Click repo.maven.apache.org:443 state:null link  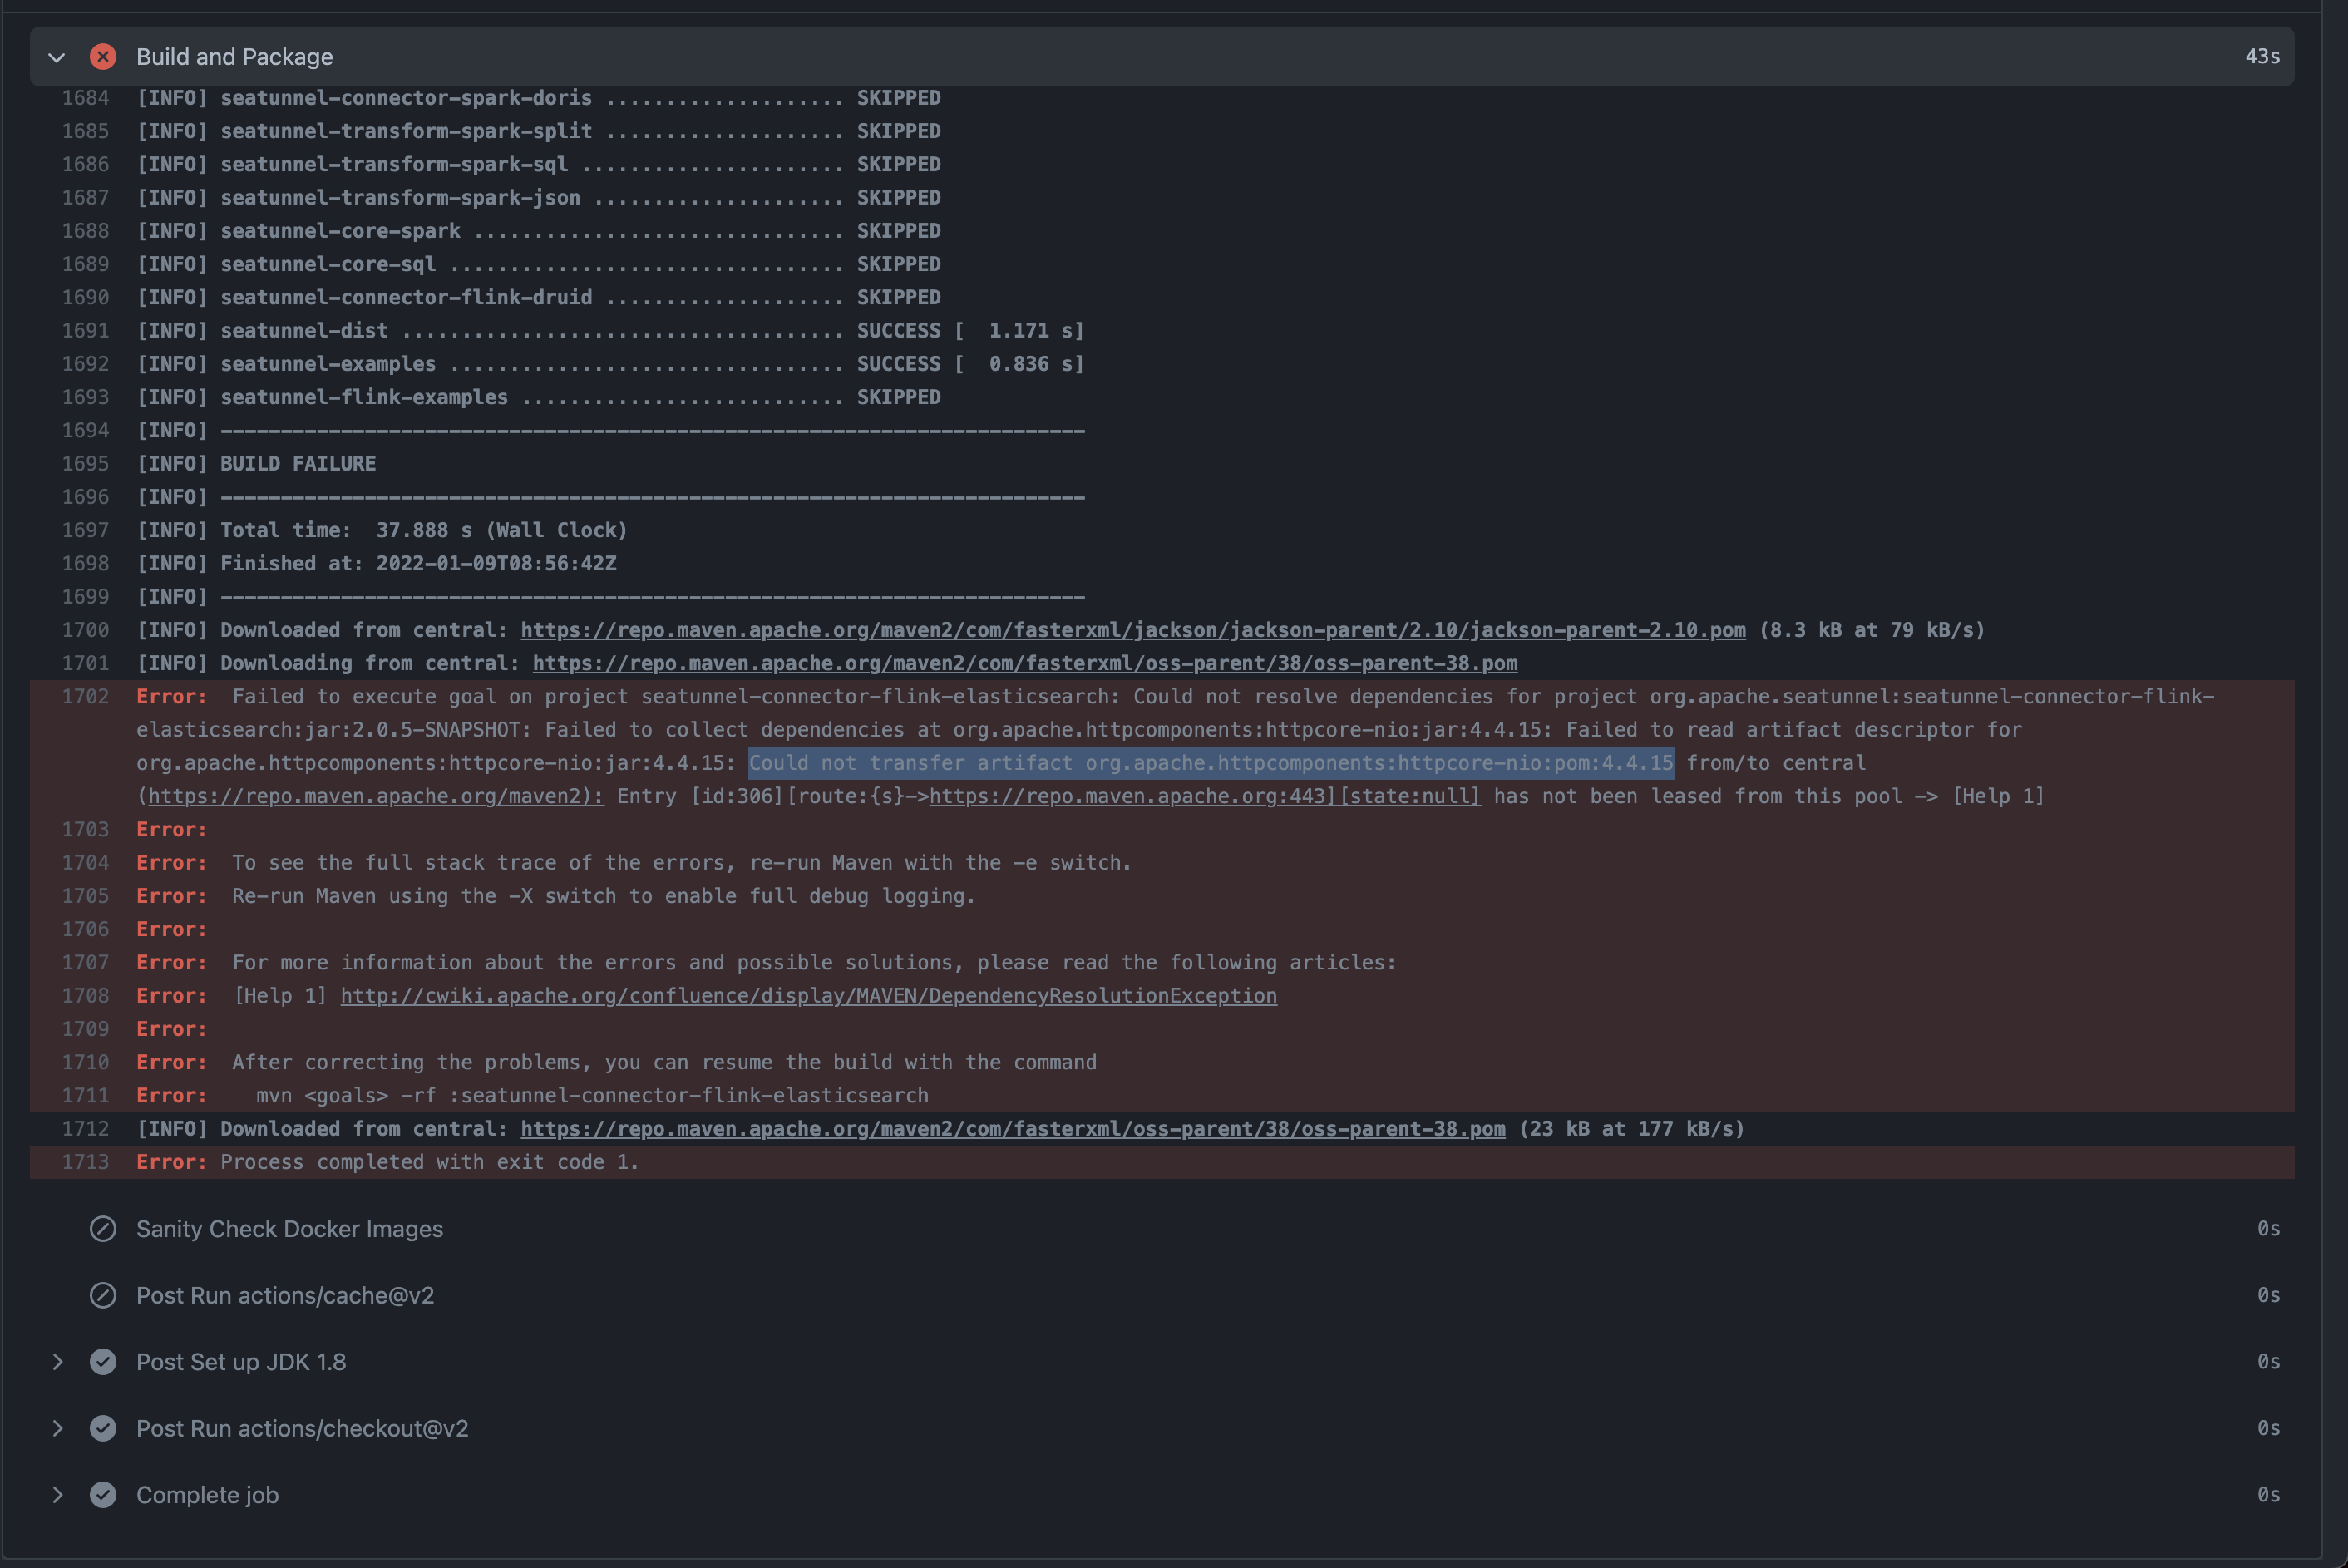1204,796
